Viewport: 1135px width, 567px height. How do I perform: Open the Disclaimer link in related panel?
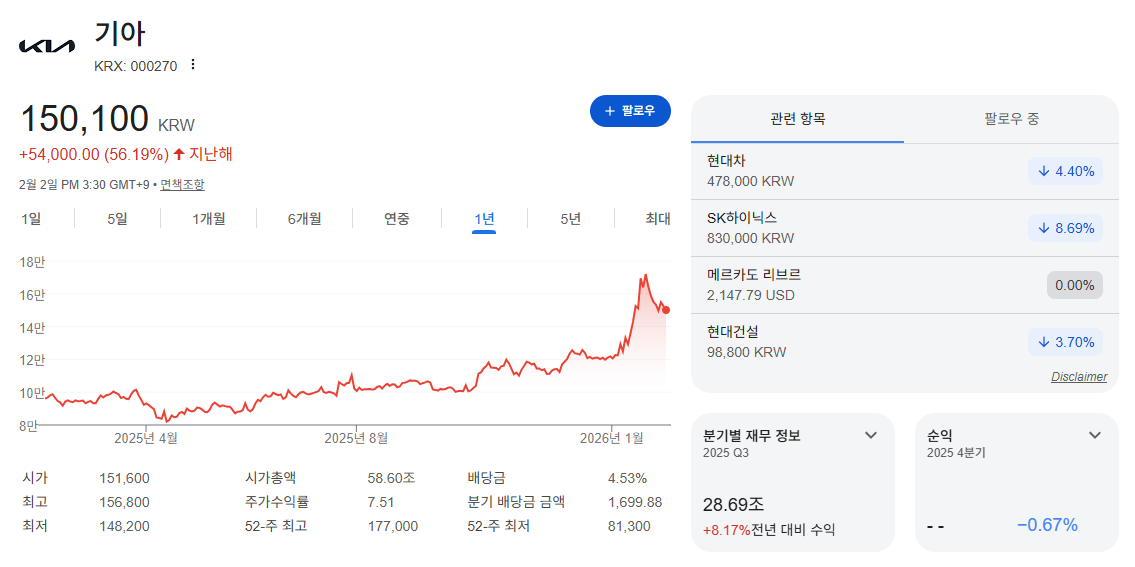pyautogui.click(x=1079, y=377)
